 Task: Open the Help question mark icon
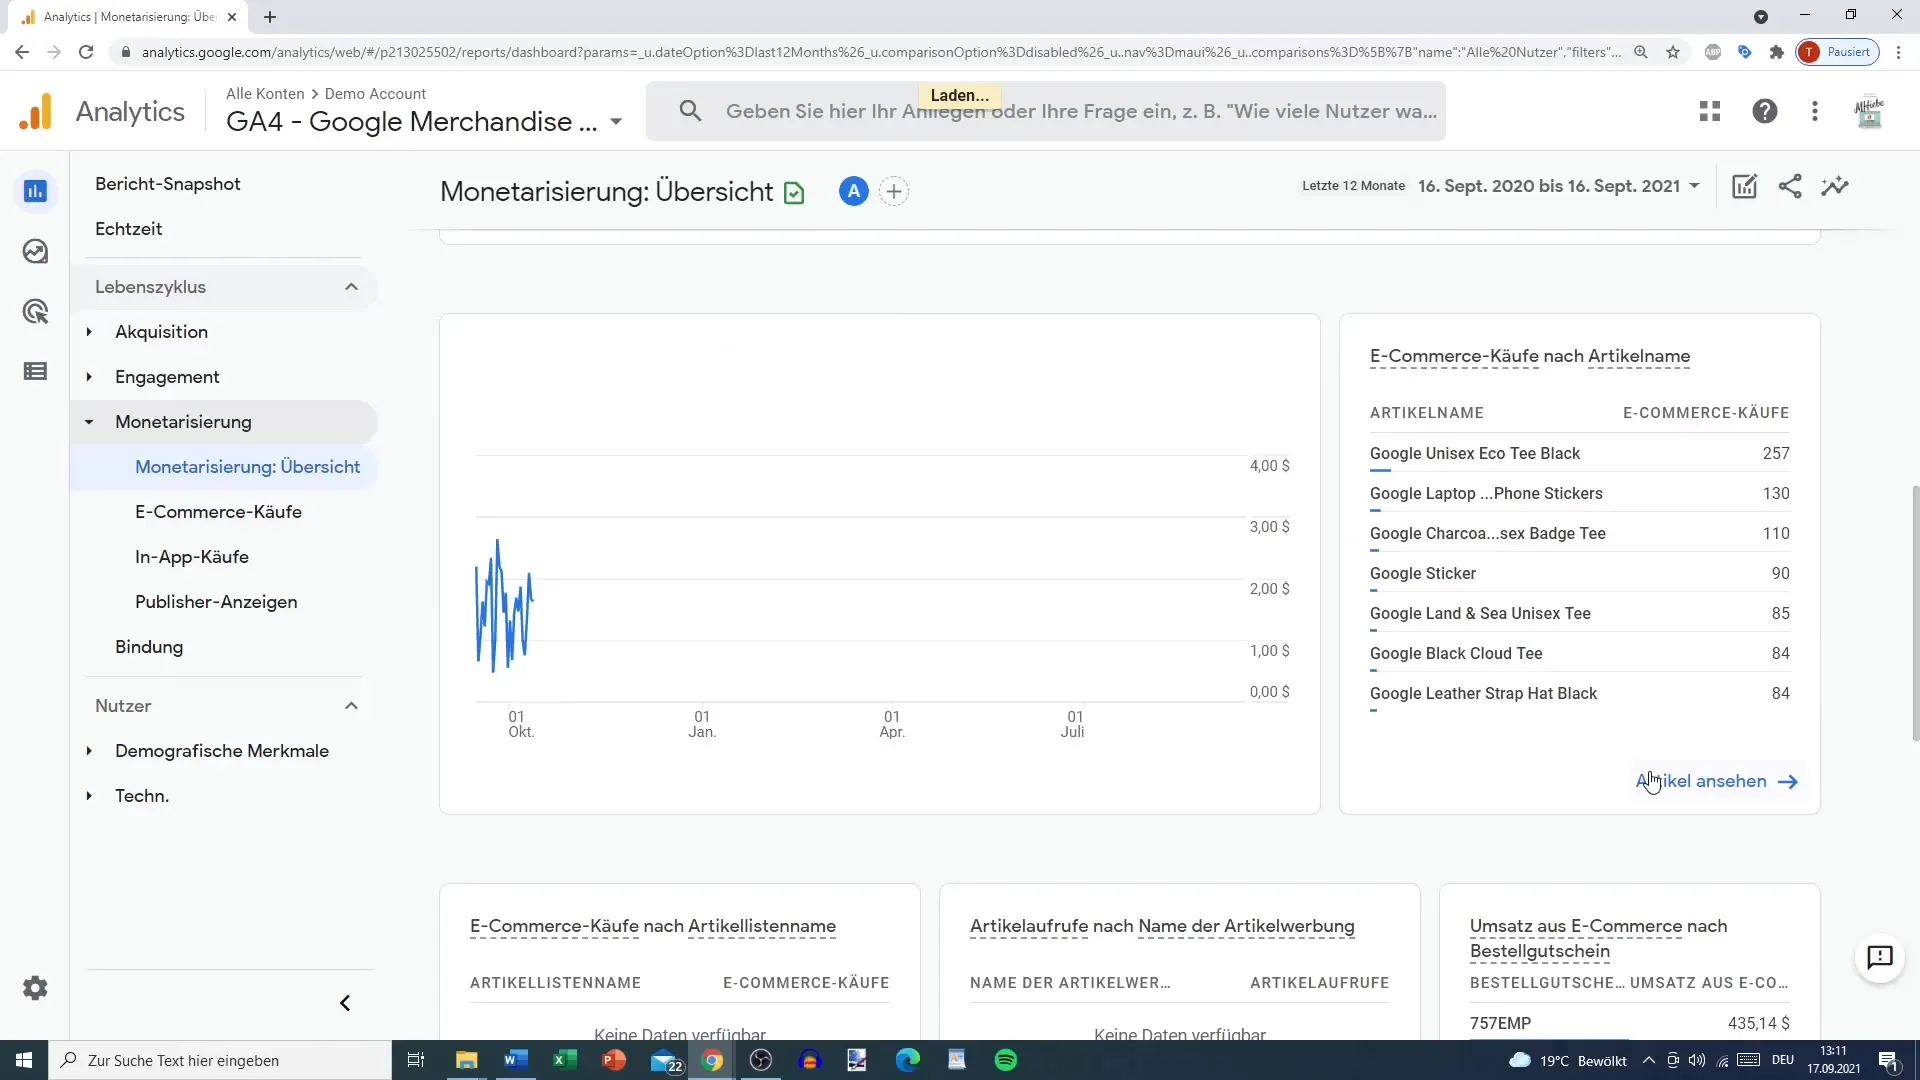pyautogui.click(x=1765, y=111)
